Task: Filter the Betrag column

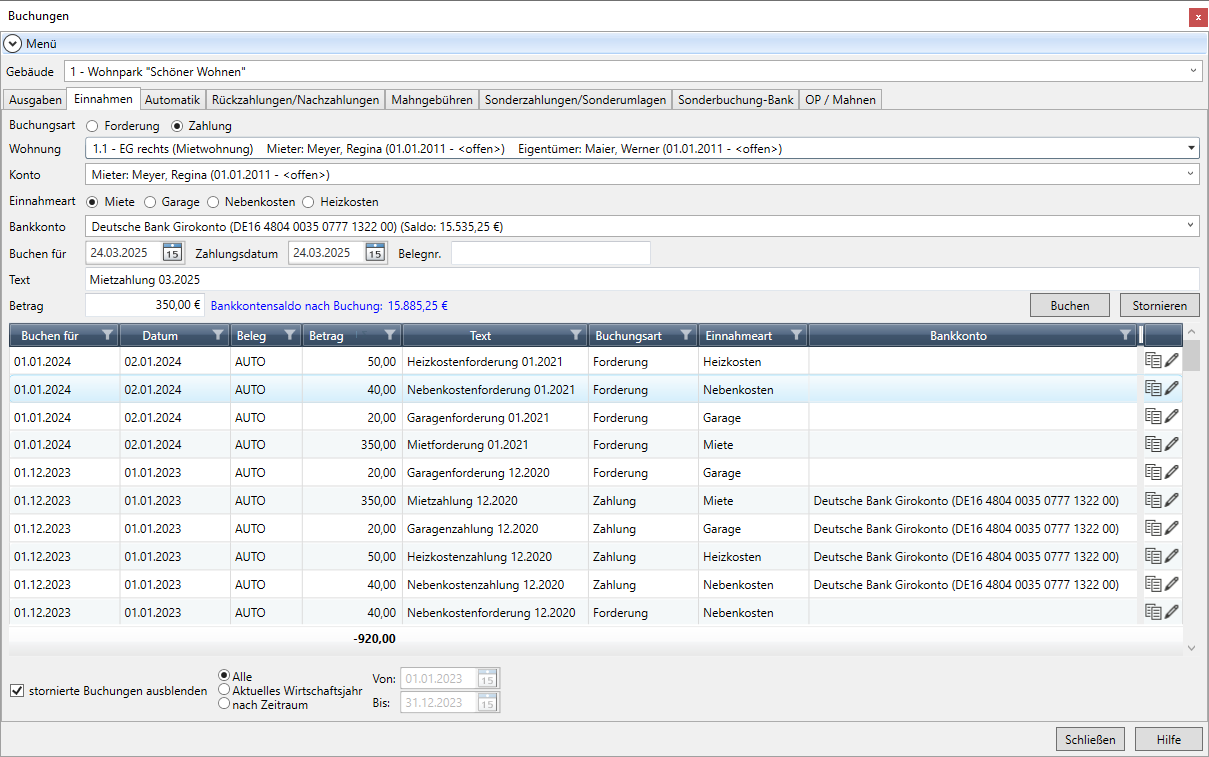Action: coord(390,336)
